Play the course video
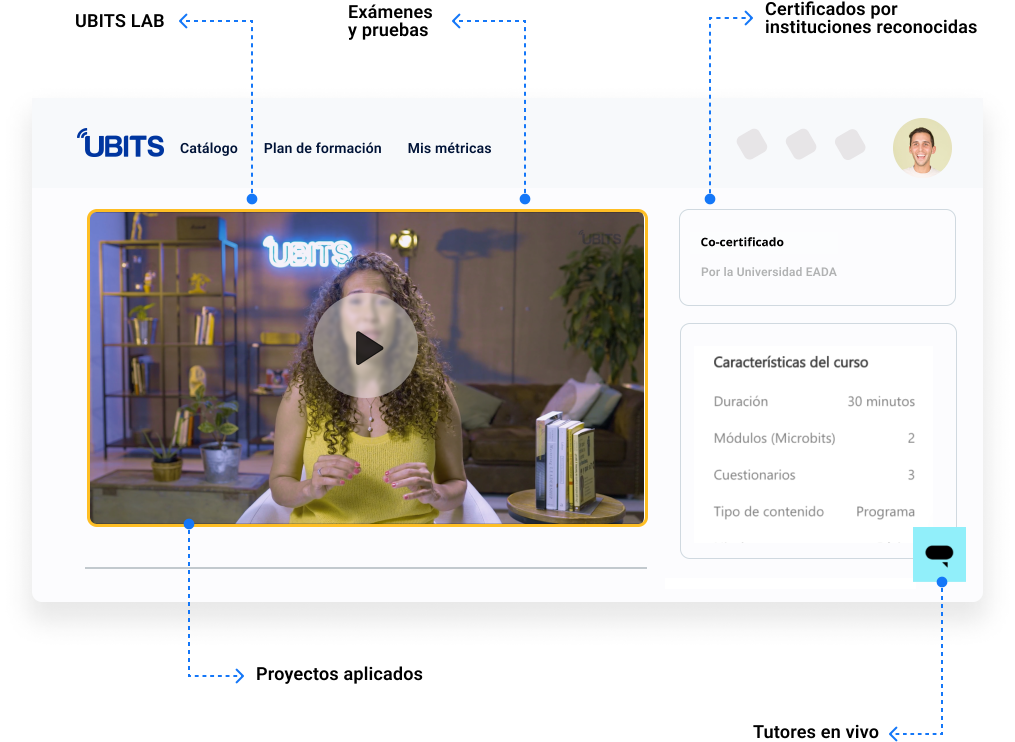 (366, 346)
